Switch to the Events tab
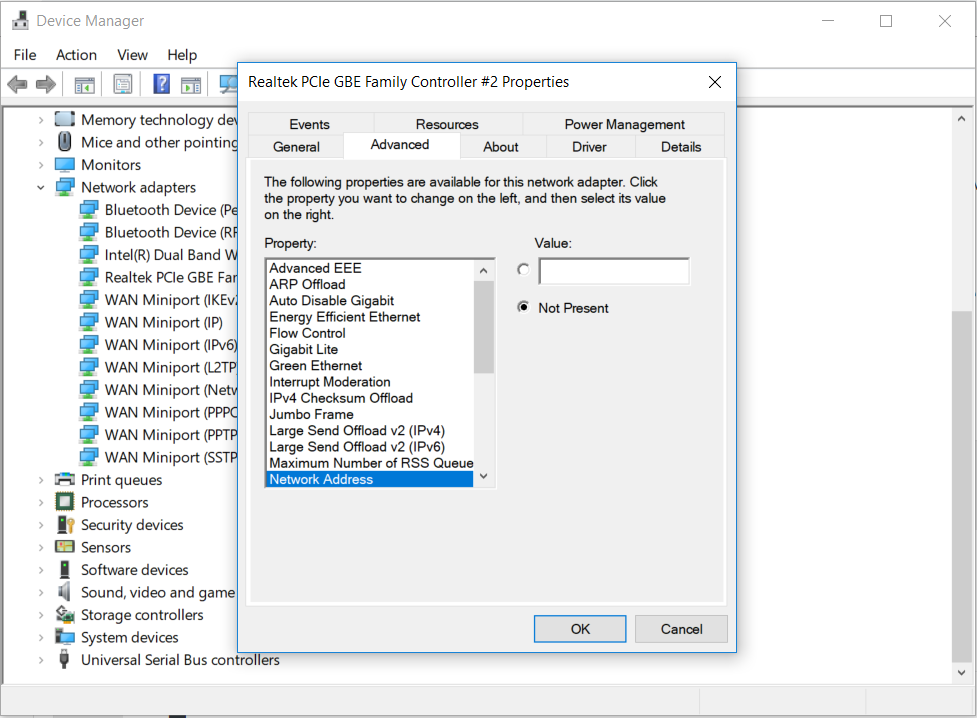This screenshot has height=718, width=977. pyautogui.click(x=310, y=124)
